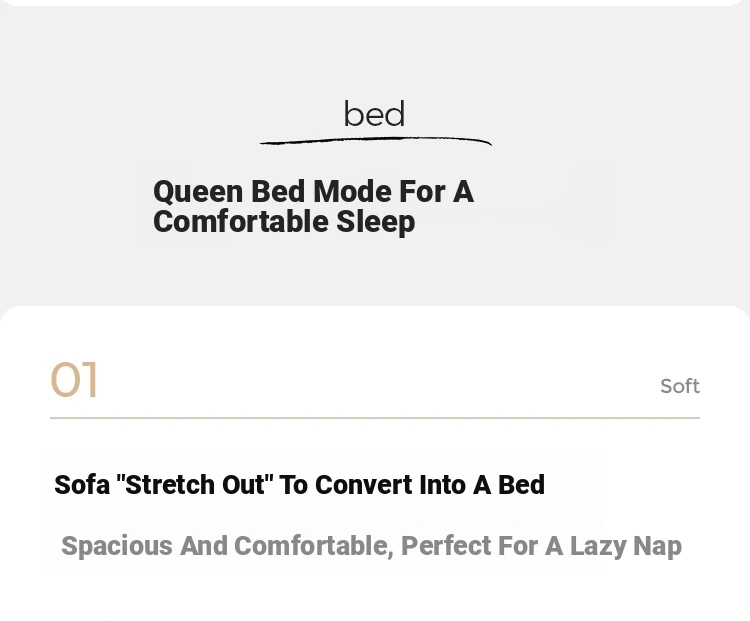The height and width of the screenshot is (621, 750).
Task: Click the brush-stroke underline beneath "bed"
Action: pyautogui.click(x=375, y=141)
